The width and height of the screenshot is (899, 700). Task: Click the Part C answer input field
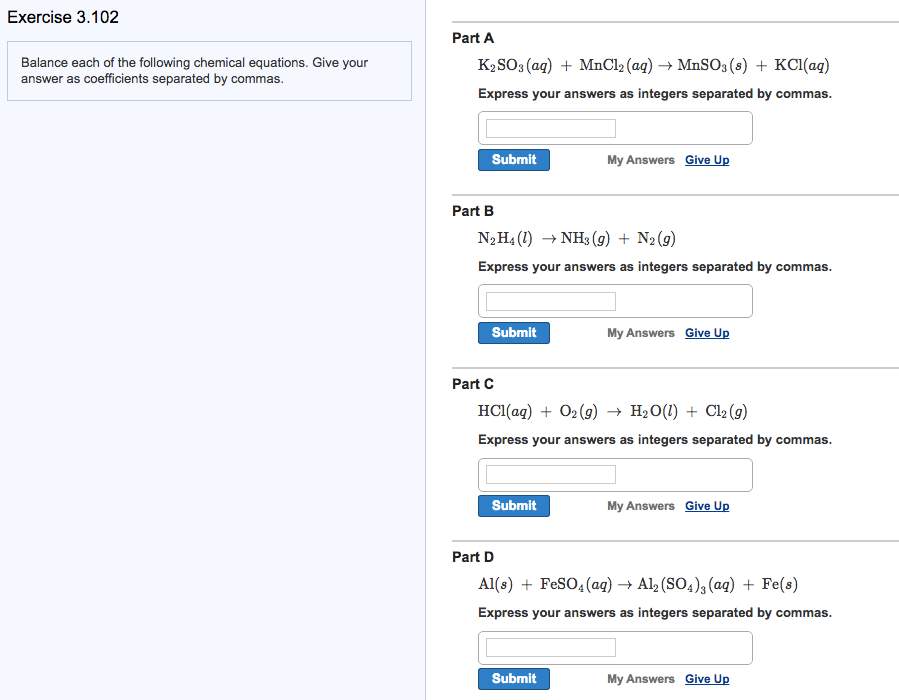click(548, 474)
